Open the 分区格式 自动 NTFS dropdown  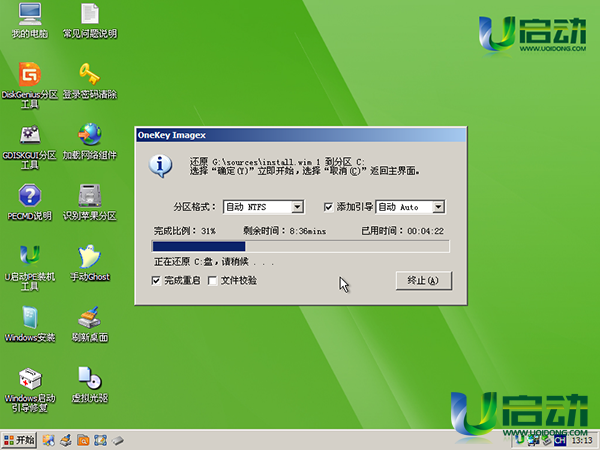pyautogui.click(x=264, y=207)
